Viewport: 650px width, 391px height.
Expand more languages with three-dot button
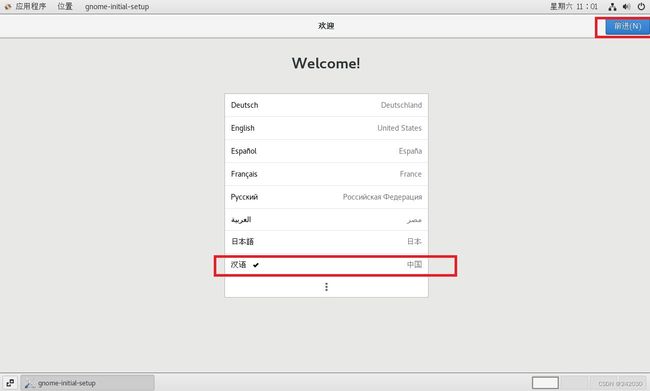tap(326, 287)
